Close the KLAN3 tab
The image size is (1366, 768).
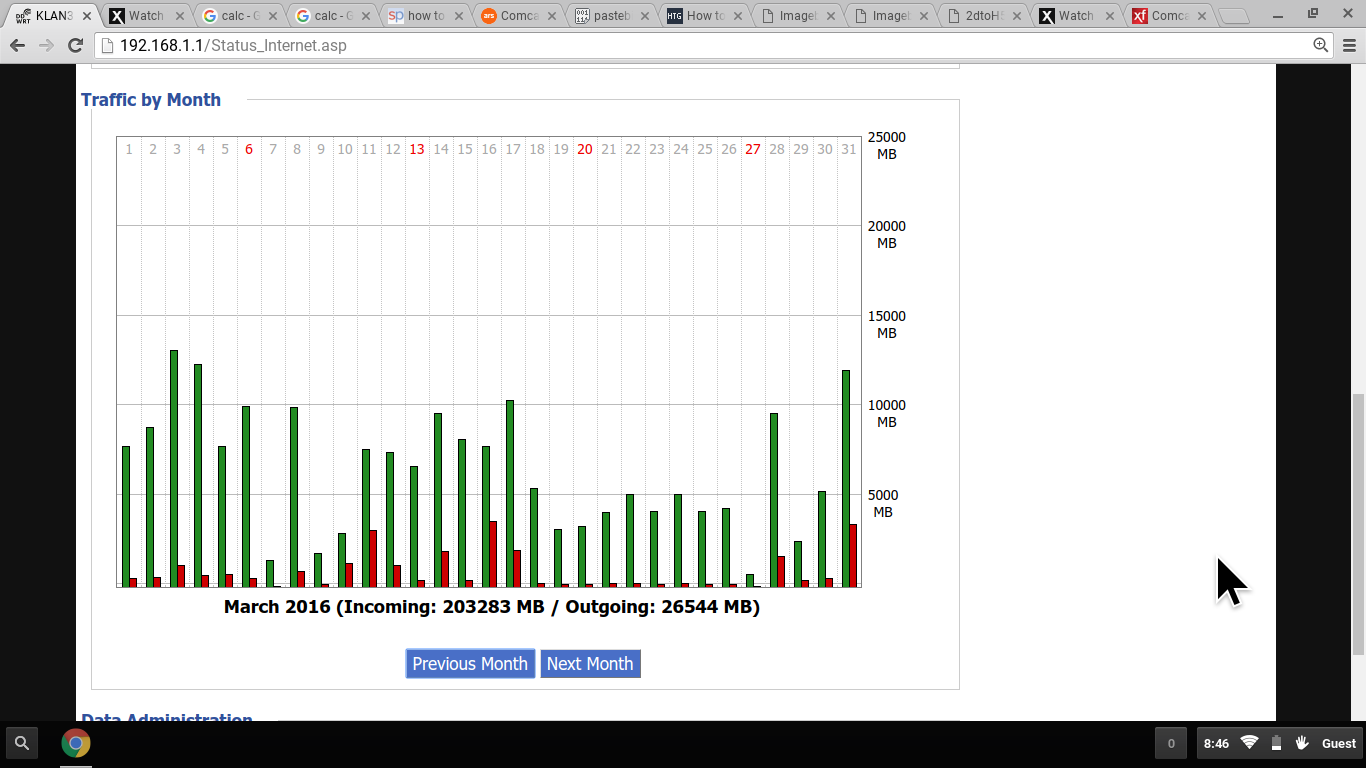86,16
